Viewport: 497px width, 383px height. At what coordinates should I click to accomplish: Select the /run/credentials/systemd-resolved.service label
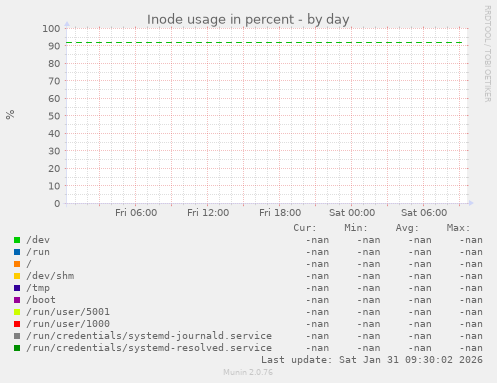point(149,348)
